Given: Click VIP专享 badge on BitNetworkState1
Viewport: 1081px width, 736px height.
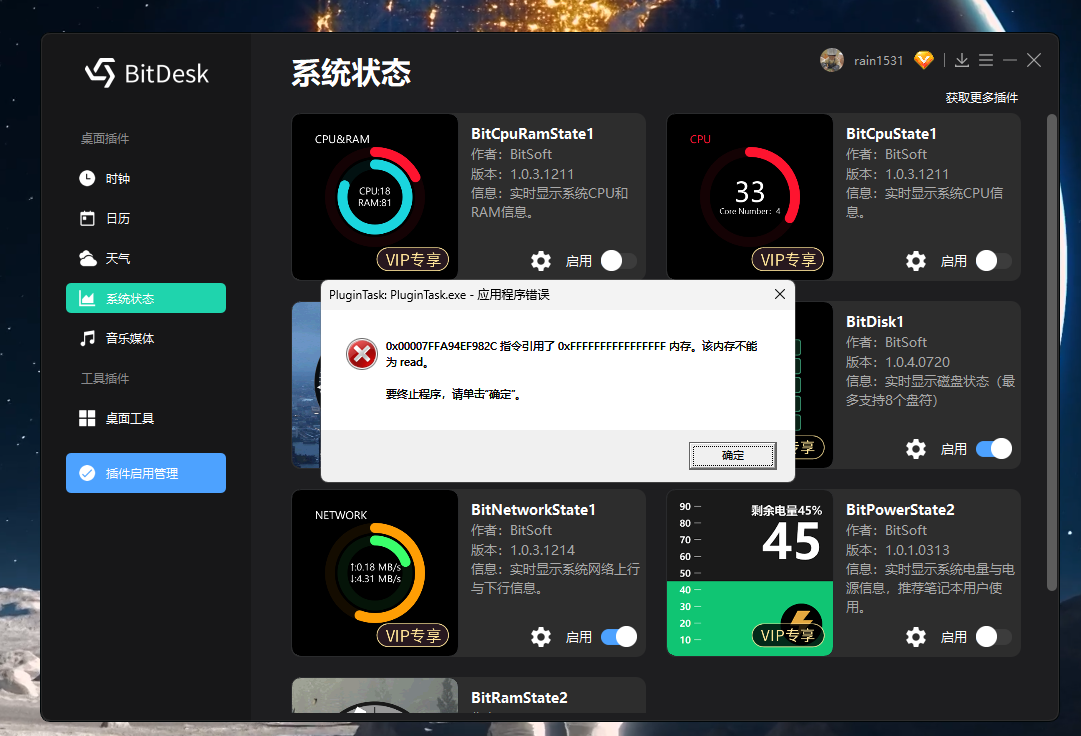Looking at the screenshot, I should (x=413, y=635).
